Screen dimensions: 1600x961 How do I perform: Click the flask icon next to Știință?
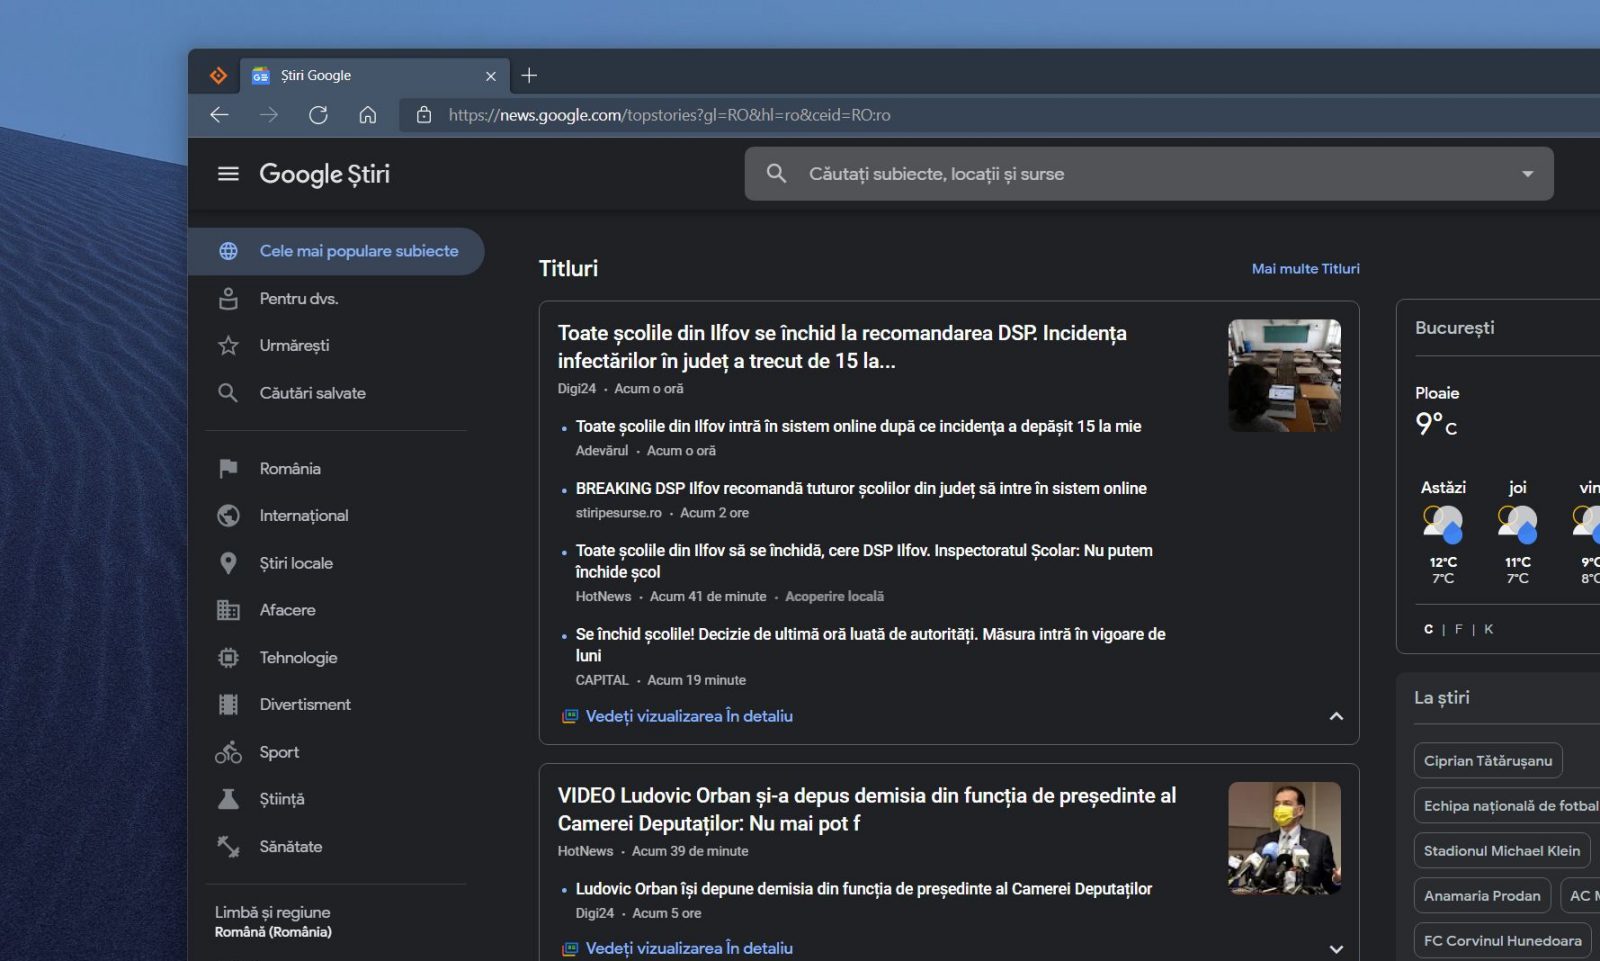pos(228,799)
